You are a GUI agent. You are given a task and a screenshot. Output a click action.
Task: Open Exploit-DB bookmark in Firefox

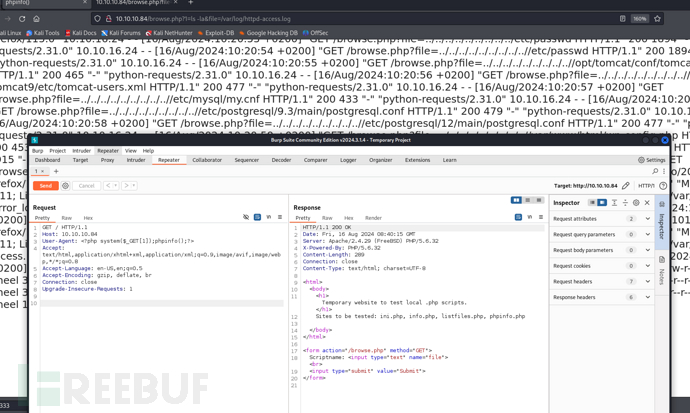coord(216,33)
